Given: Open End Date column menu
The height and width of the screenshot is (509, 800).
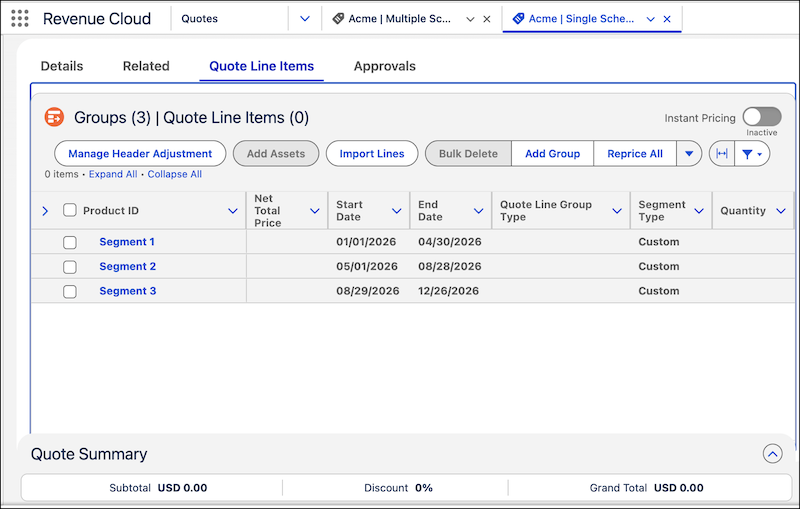Looking at the screenshot, I should pyautogui.click(x=479, y=211).
